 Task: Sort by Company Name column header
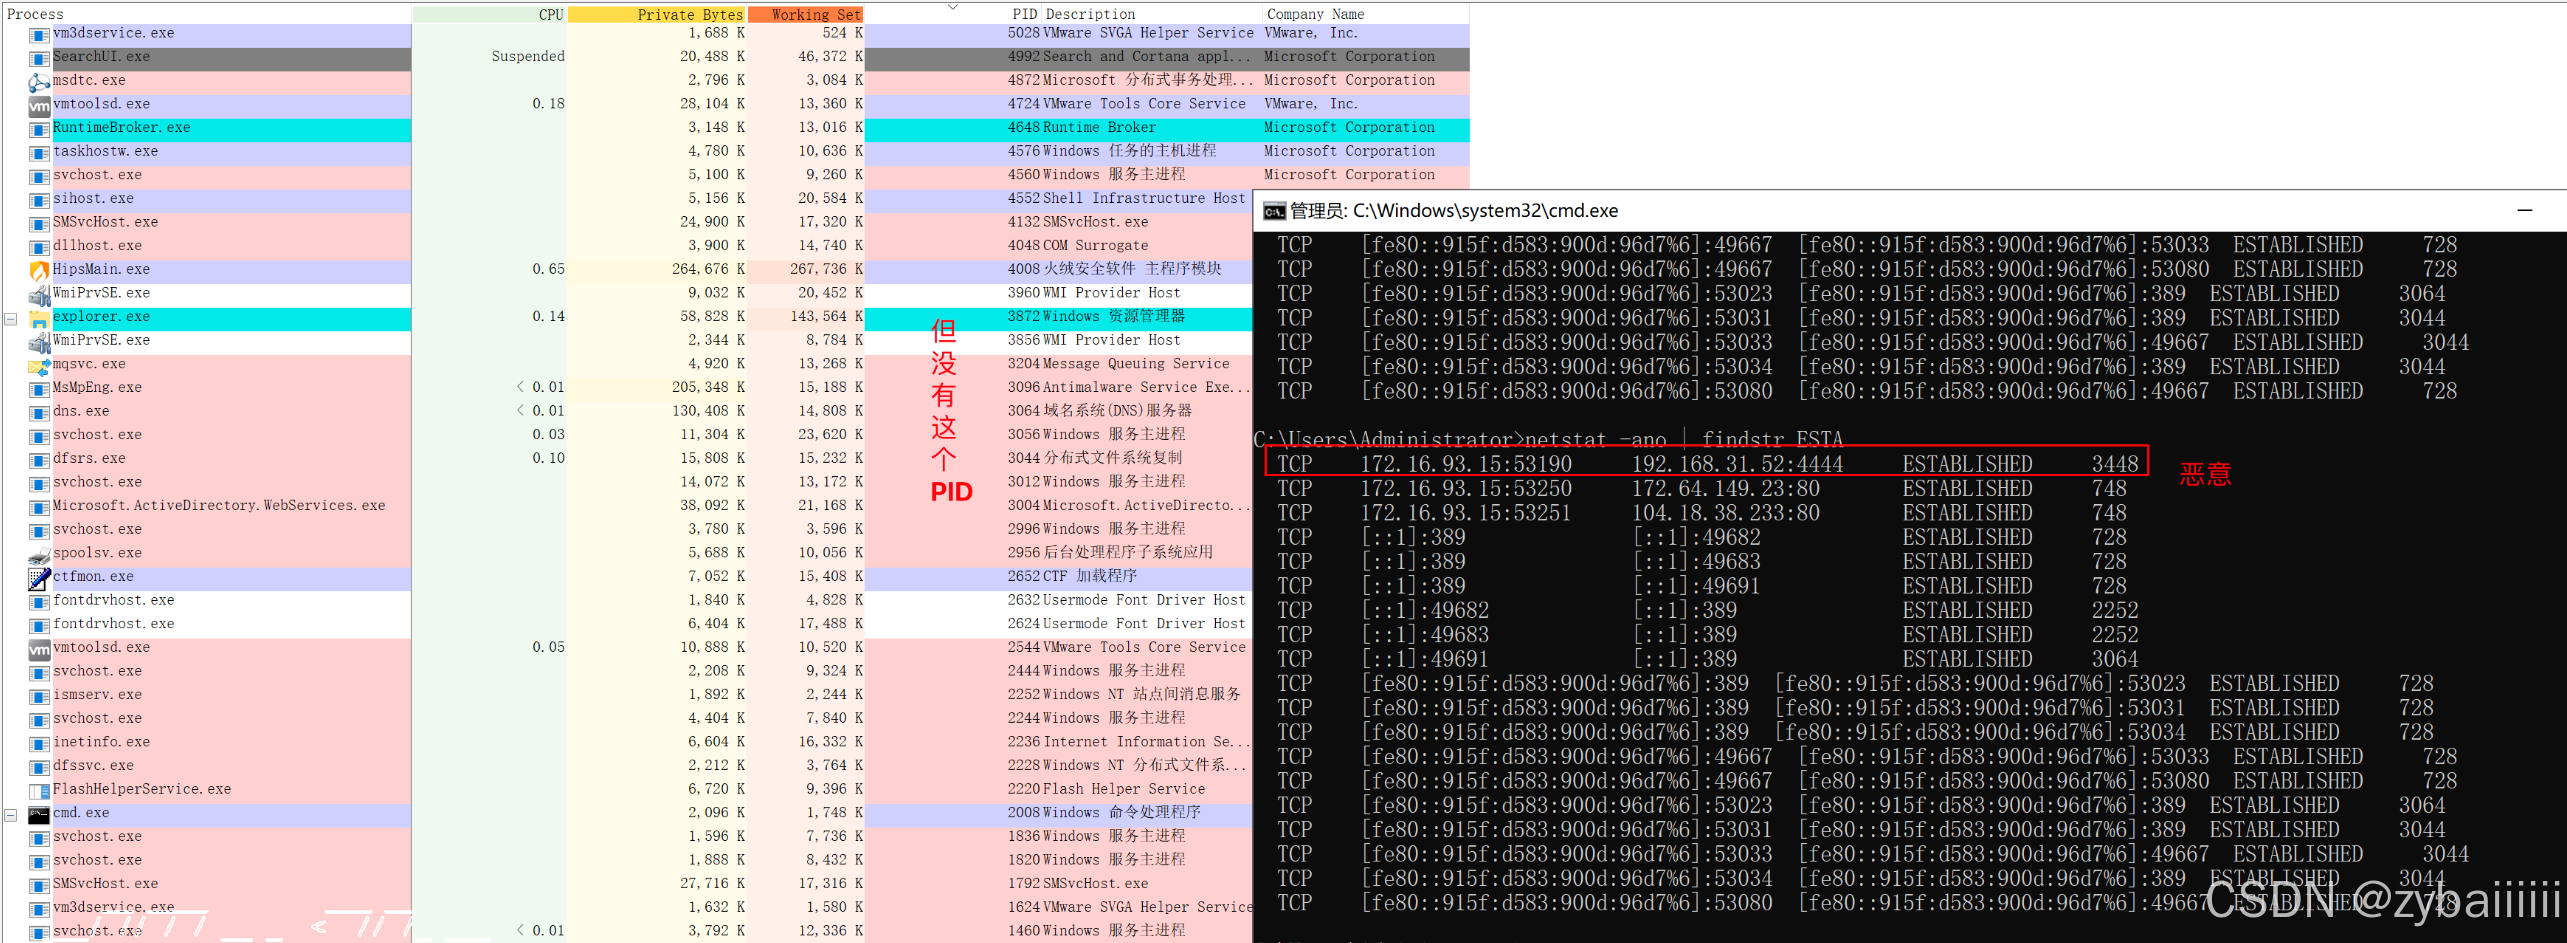click(x=1315, y=14)
